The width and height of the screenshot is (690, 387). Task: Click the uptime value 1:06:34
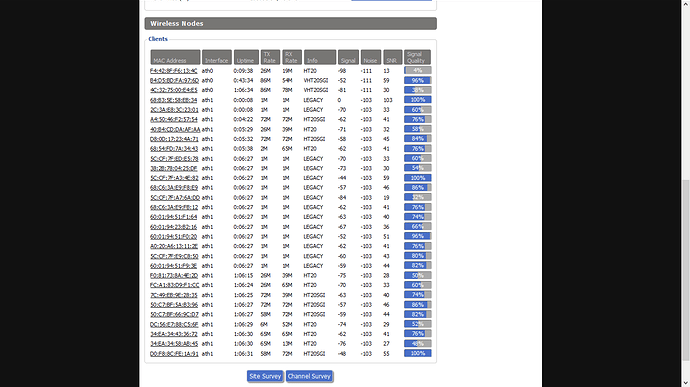pos(243,90)
